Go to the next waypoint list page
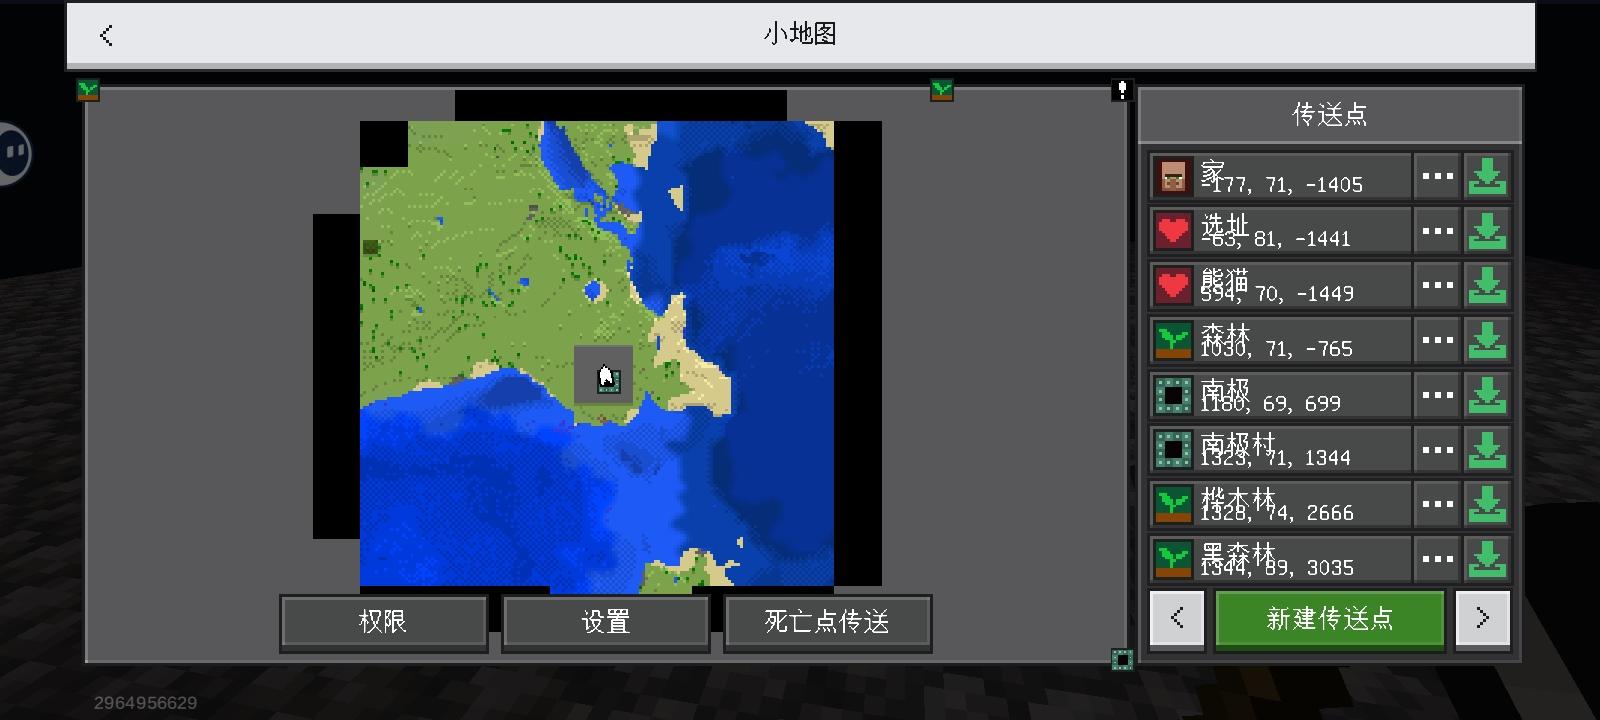This screenshot has width=1600, height=720. 1482,619
